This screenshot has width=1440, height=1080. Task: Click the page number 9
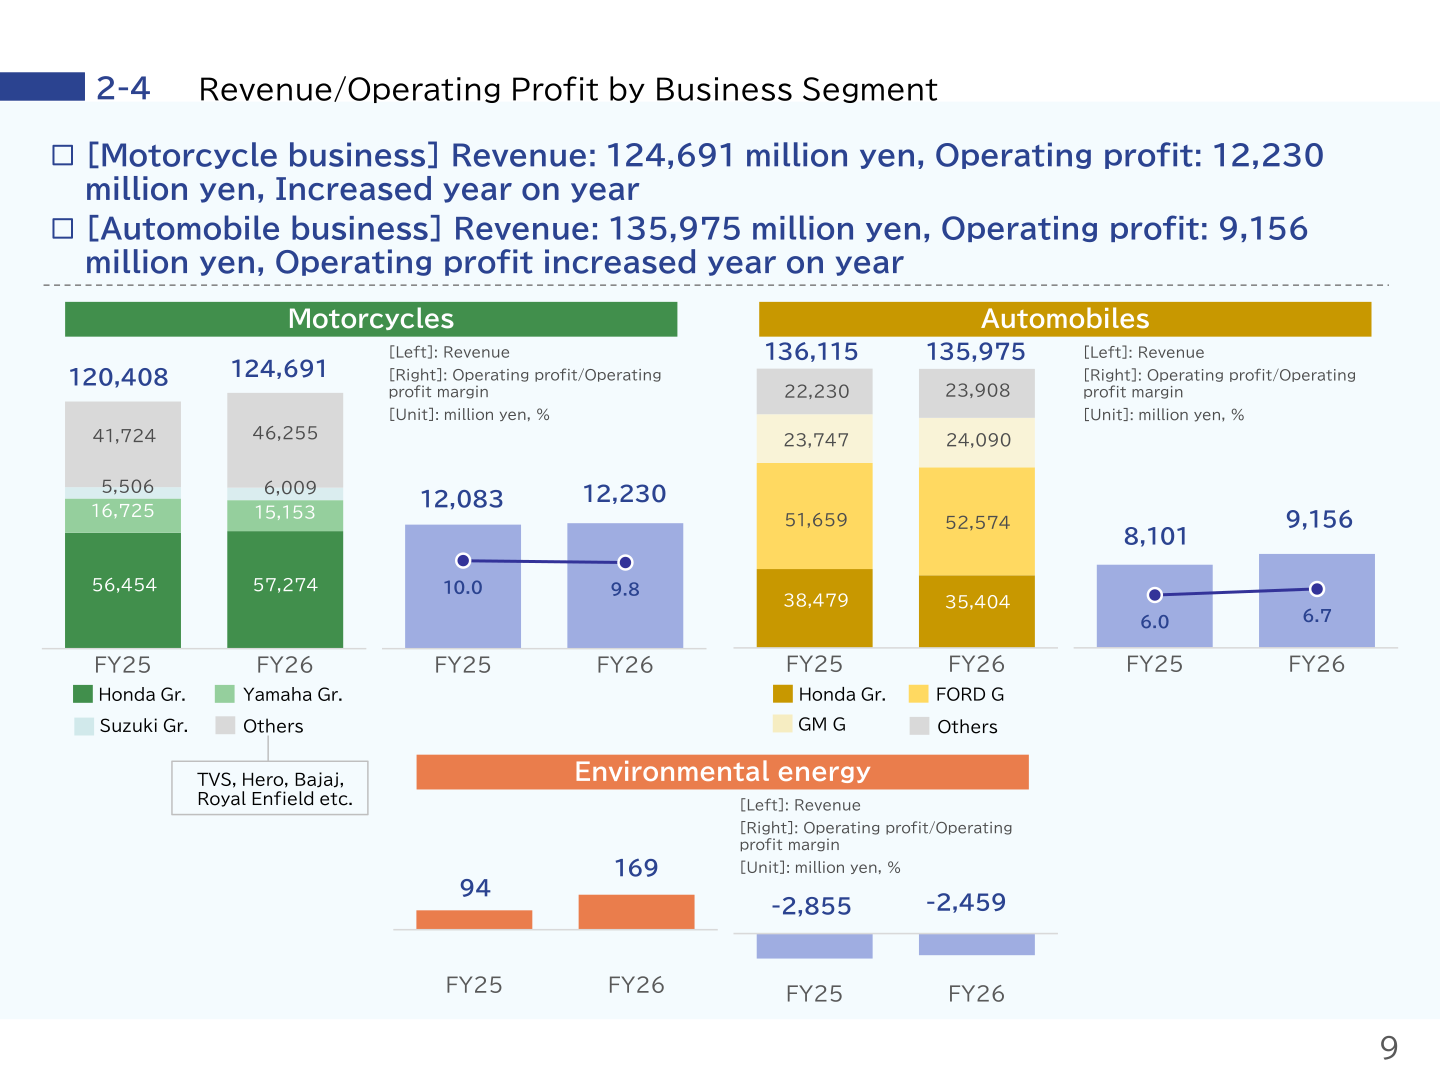(1389, 1048)
